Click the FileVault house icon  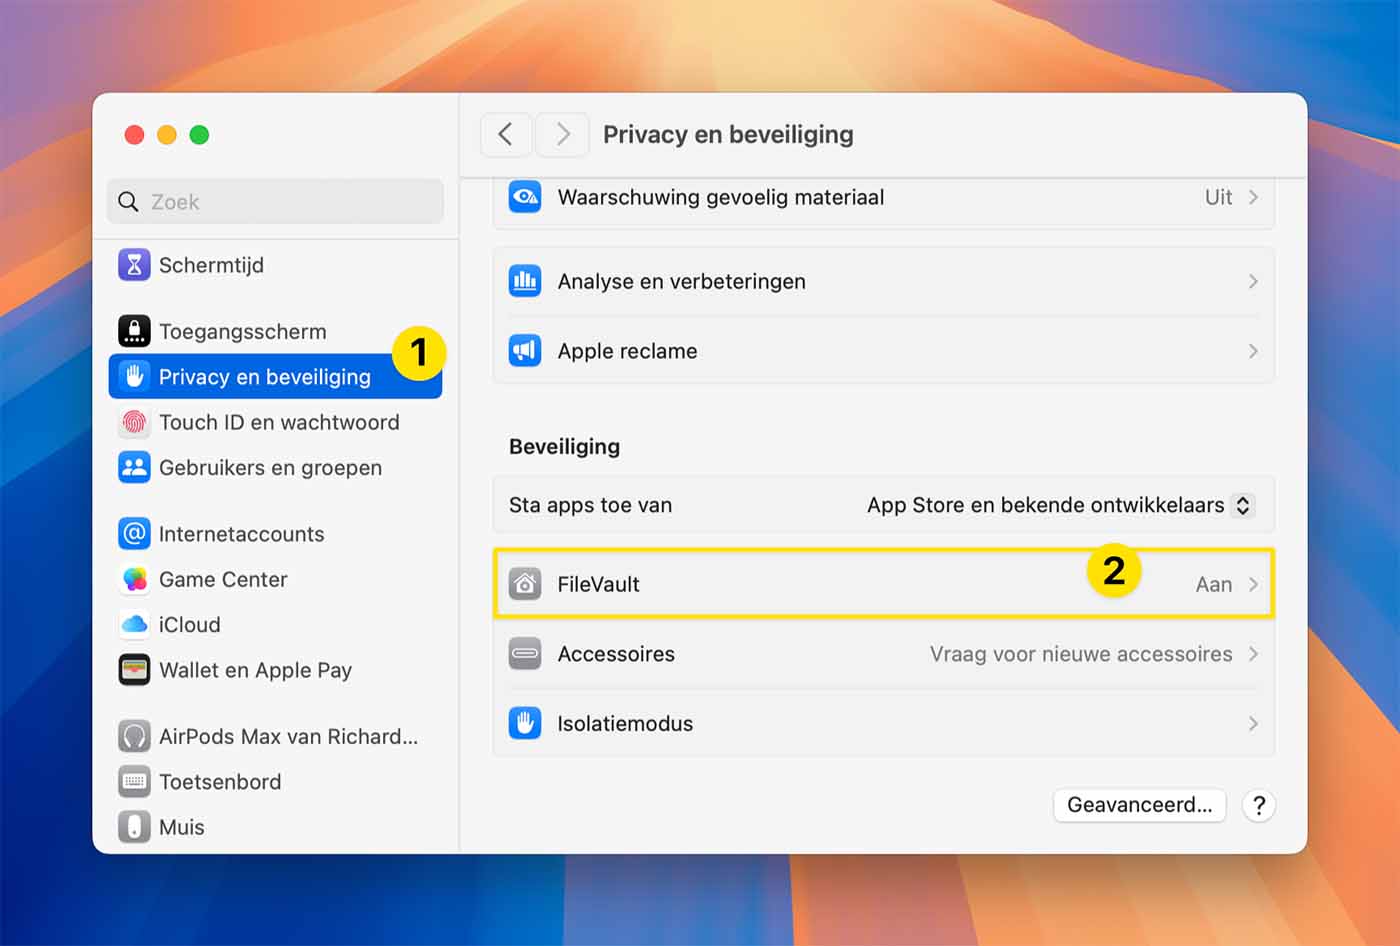[524, 584]
